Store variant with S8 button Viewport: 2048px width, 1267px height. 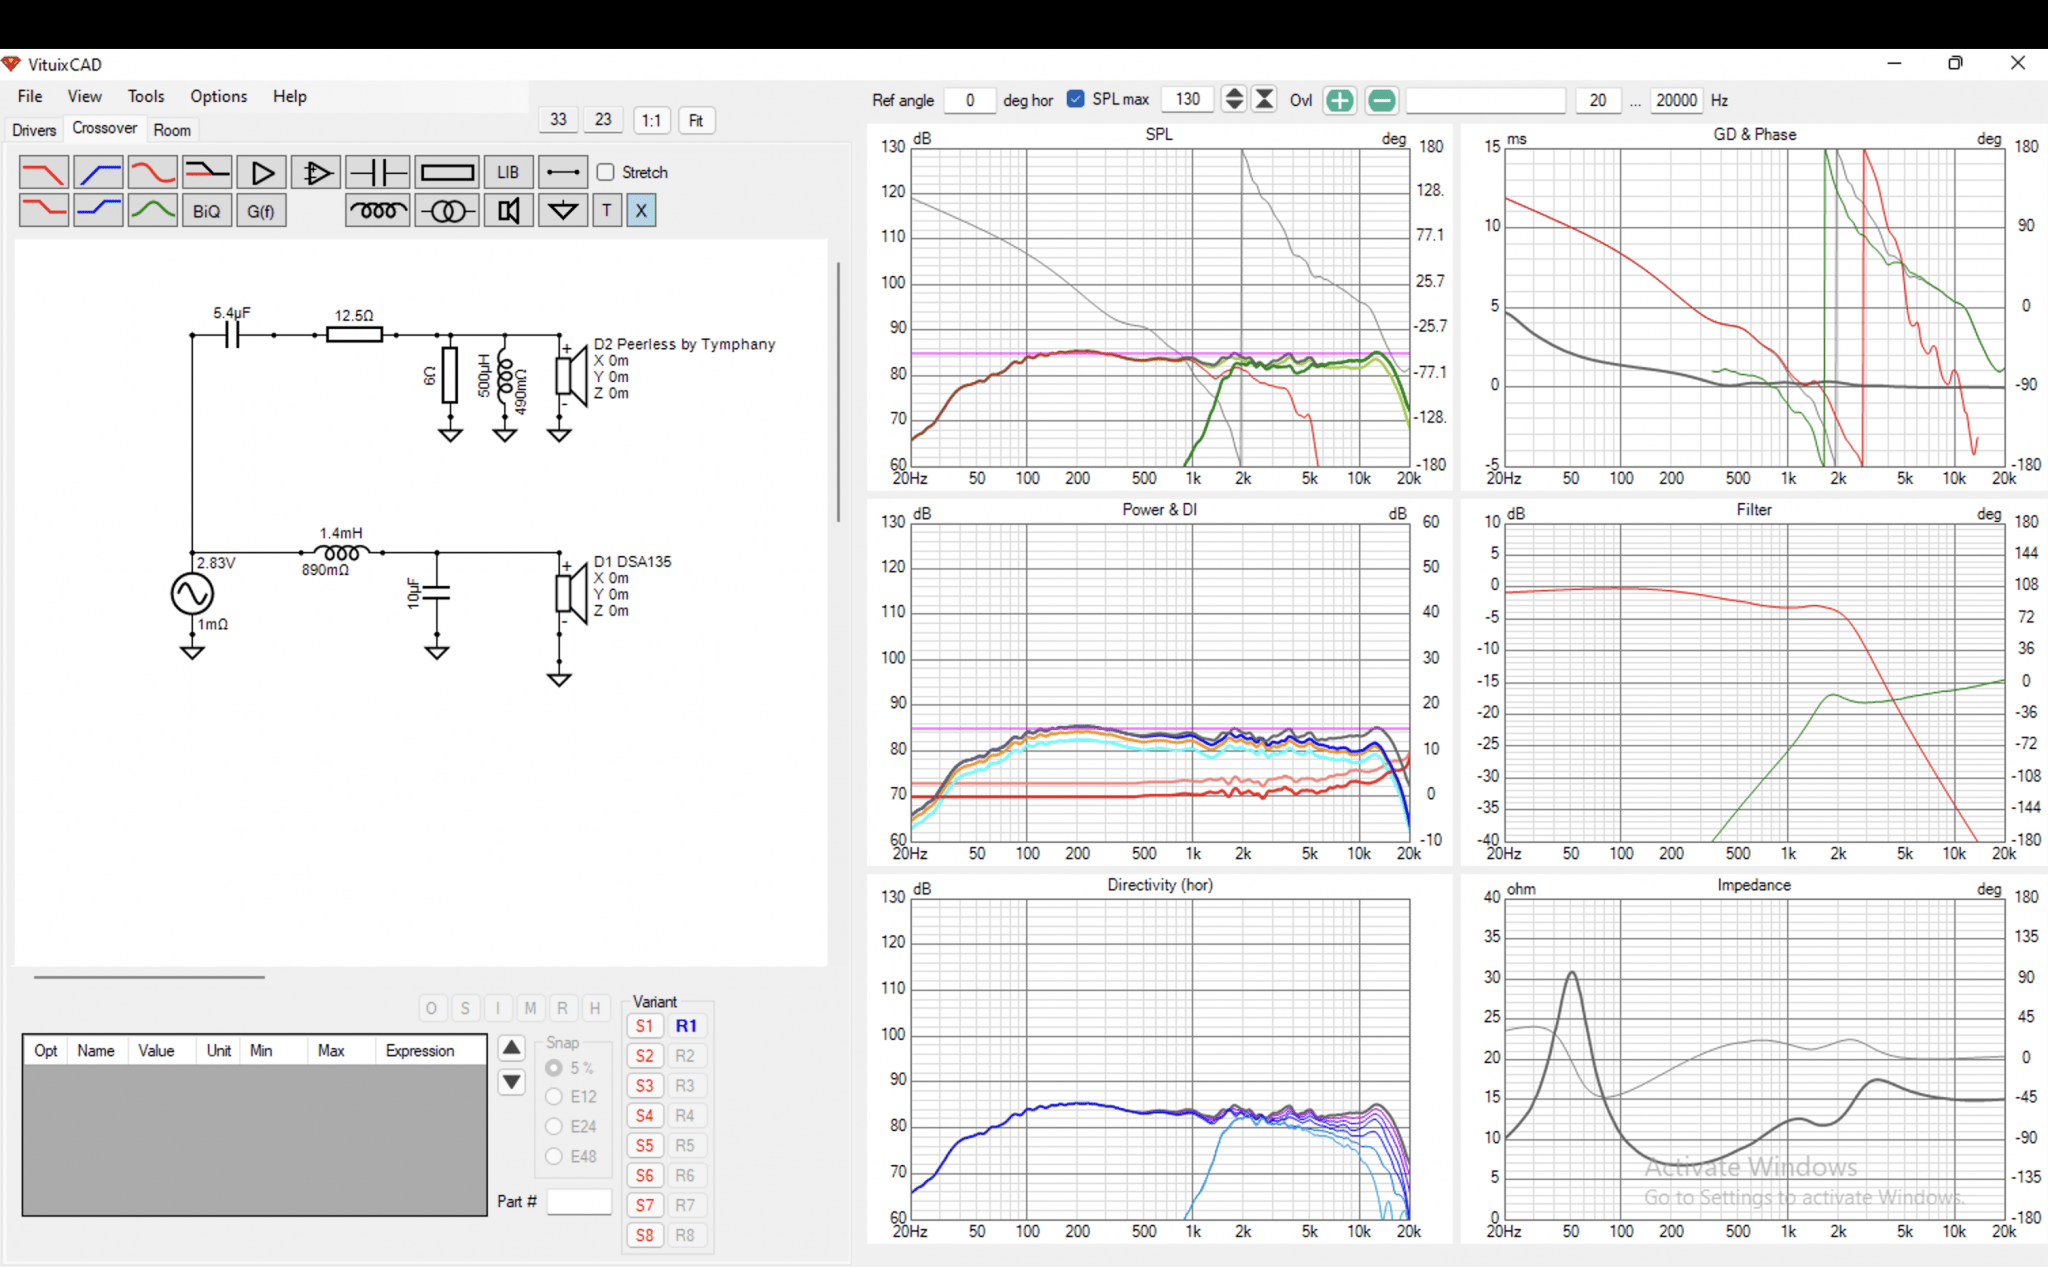pyautogui.click(x=645, y=1236)
